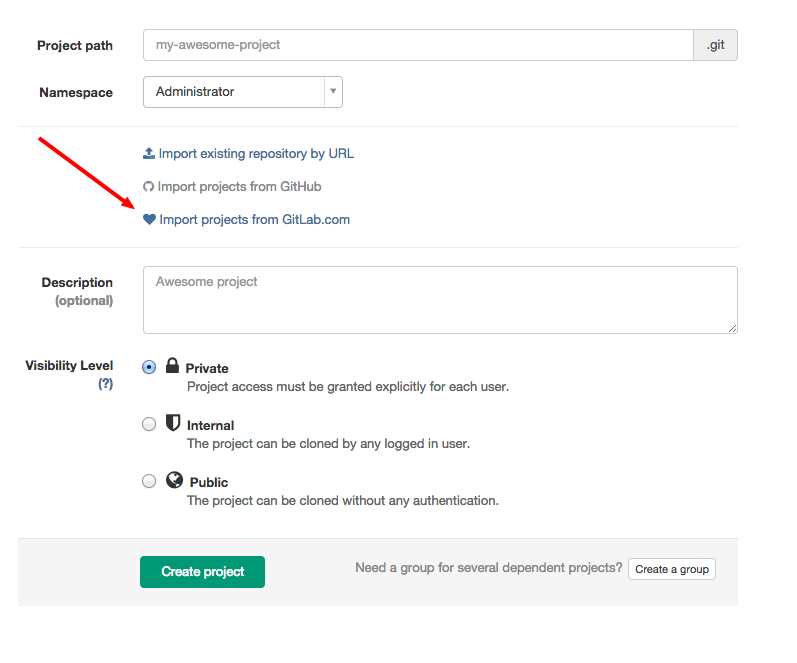The image size is (797, 663).
Task: Click into the Description text area
Action: pos(440,299)
